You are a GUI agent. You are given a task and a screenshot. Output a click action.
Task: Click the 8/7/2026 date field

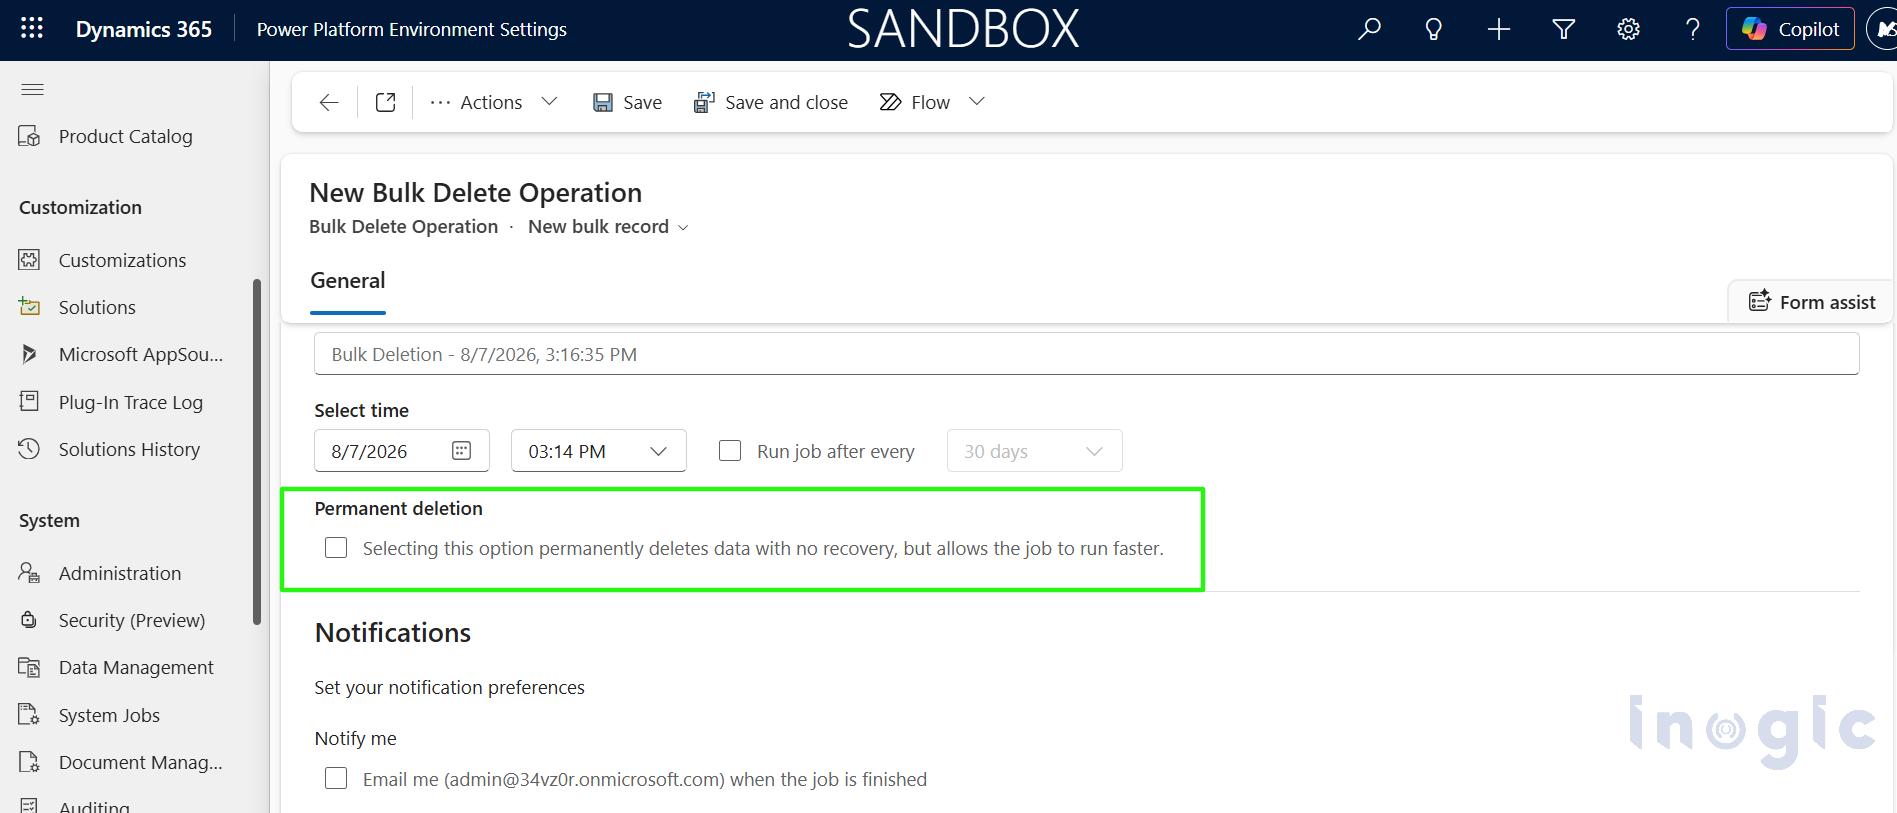tap(401, 451)
